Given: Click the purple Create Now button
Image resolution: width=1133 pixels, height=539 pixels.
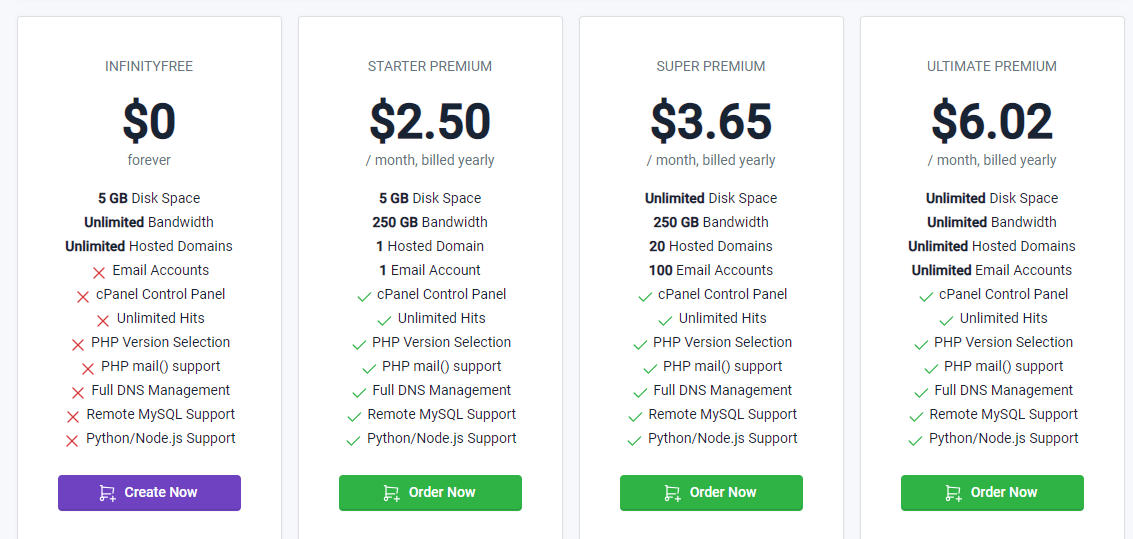Looking at the screenshot, I should 150,493.
